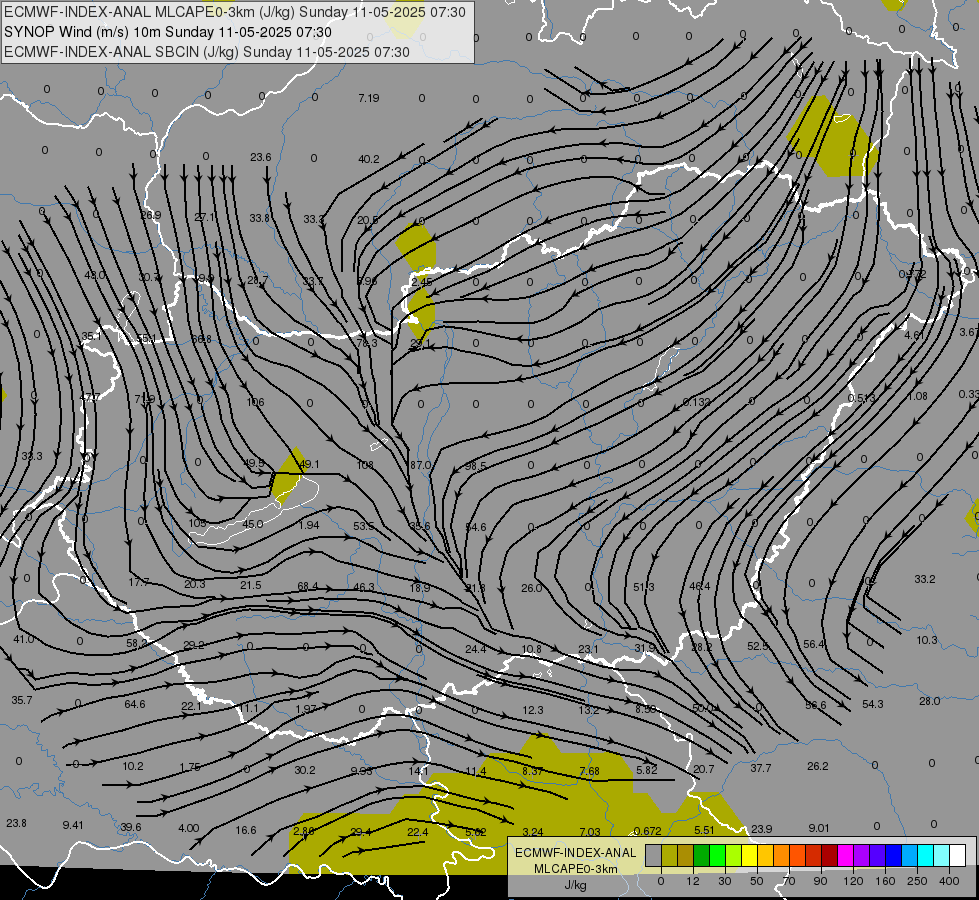This screenshot has width=979, height=900.
Task: Click the 0.672 value on the map
Action: [x=647, y=831]
